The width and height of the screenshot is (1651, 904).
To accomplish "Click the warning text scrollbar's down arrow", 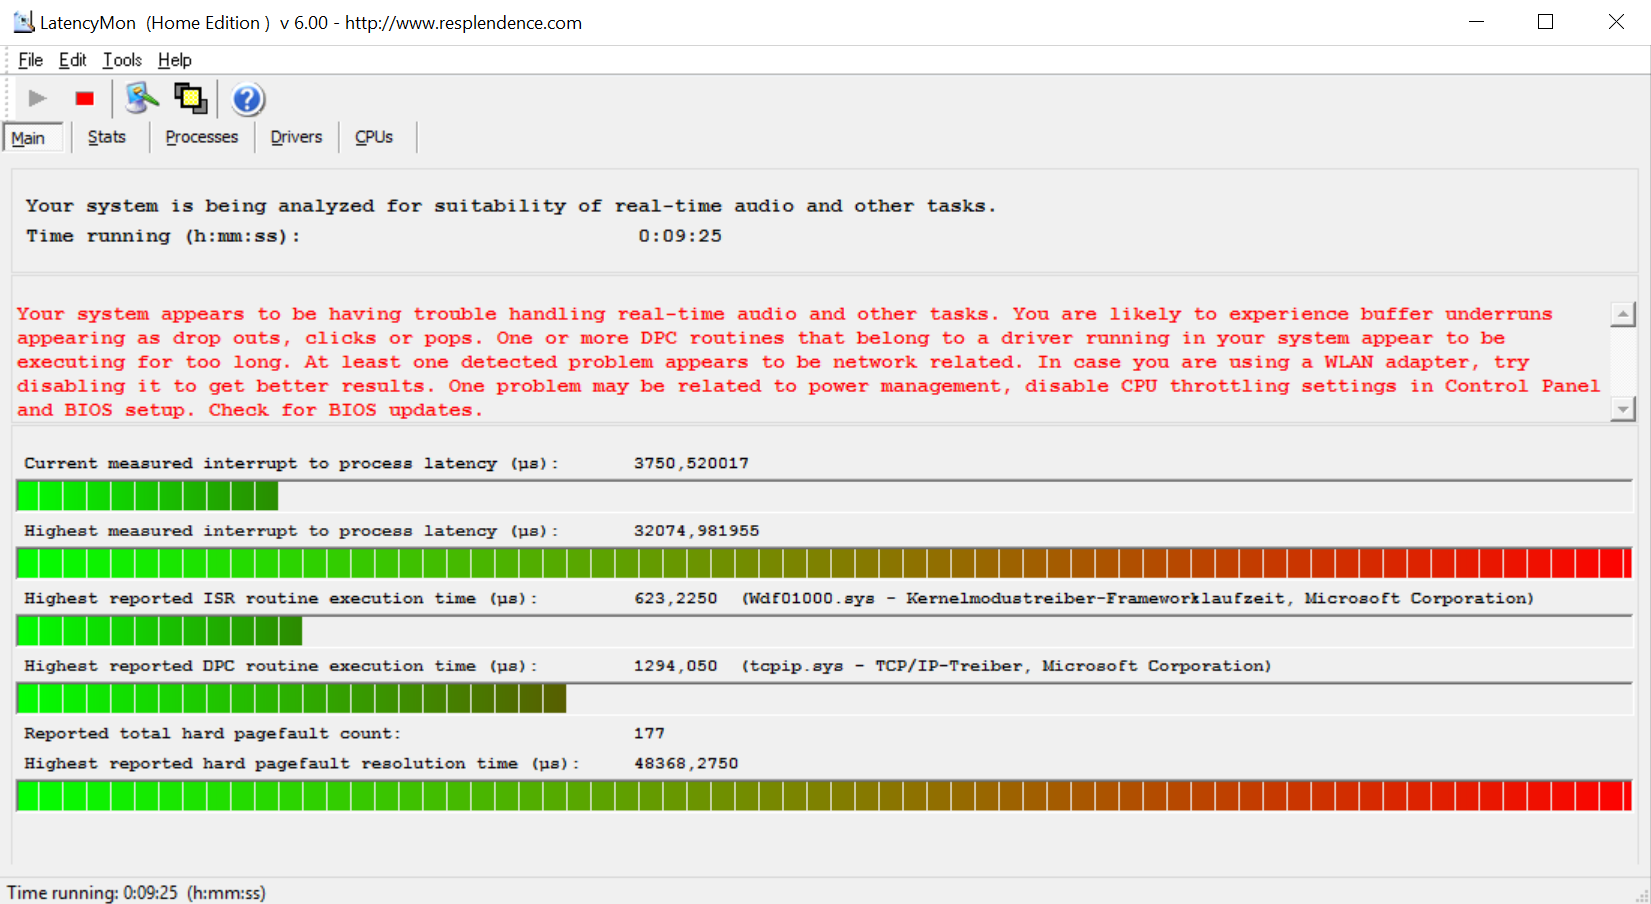I will tap(1623, 409).
